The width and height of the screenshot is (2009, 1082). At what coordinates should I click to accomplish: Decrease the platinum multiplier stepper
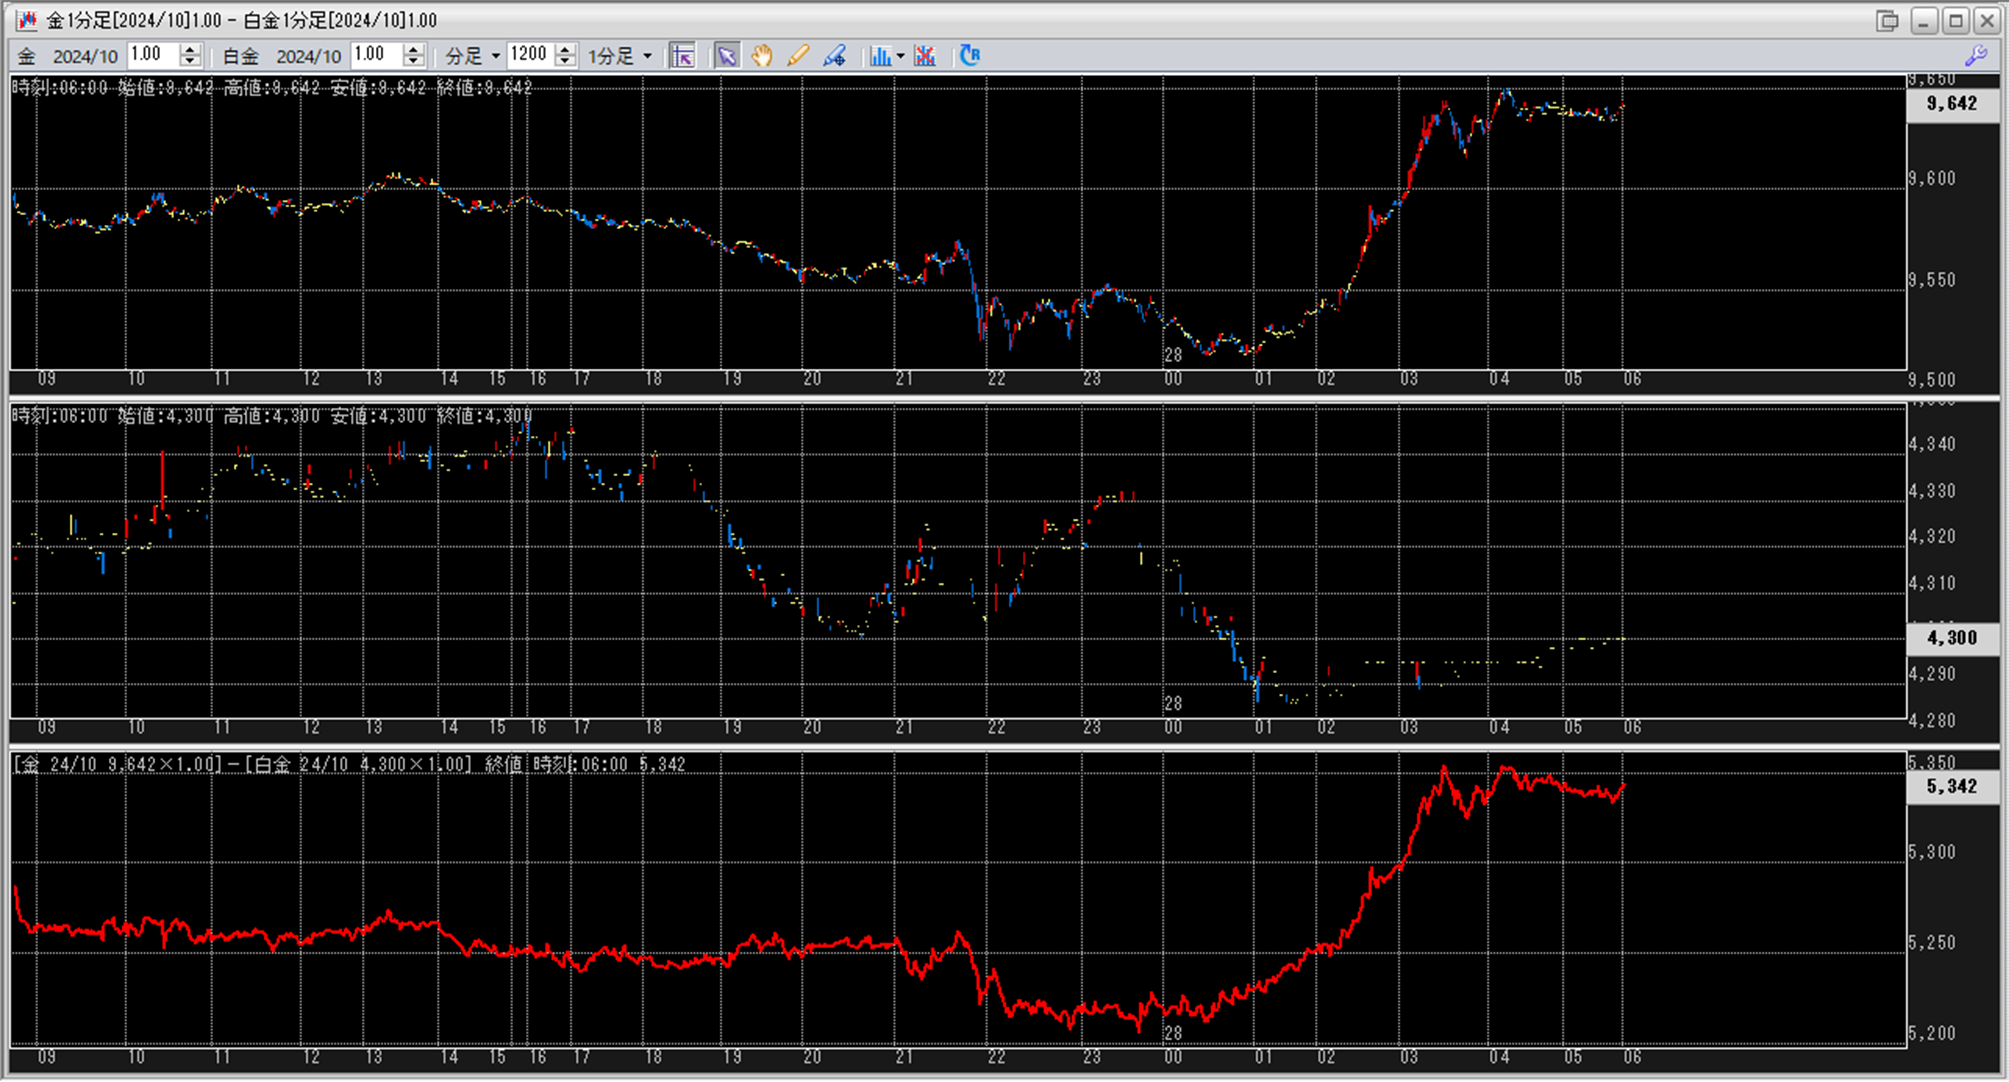(414, 62)
